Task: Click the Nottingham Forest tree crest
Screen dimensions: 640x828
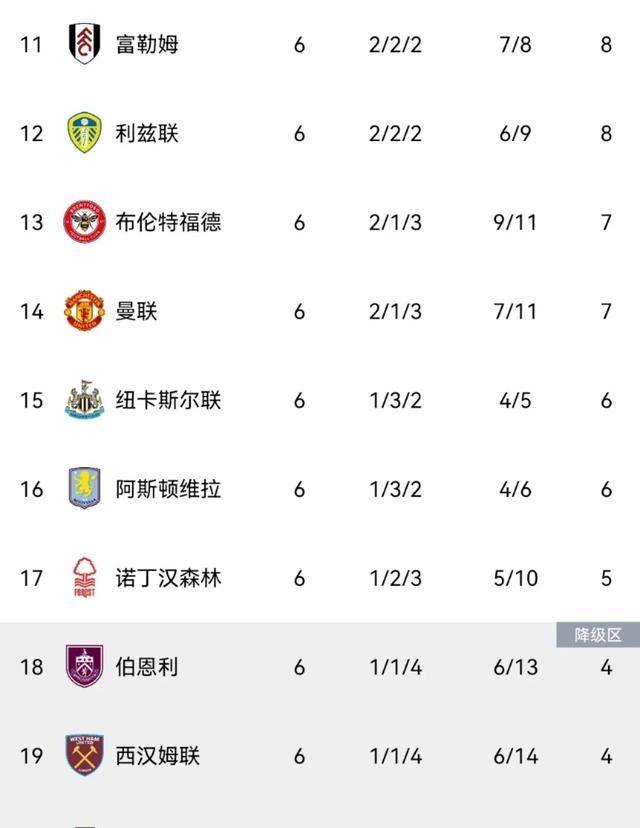Action: (x=84, y=578)
